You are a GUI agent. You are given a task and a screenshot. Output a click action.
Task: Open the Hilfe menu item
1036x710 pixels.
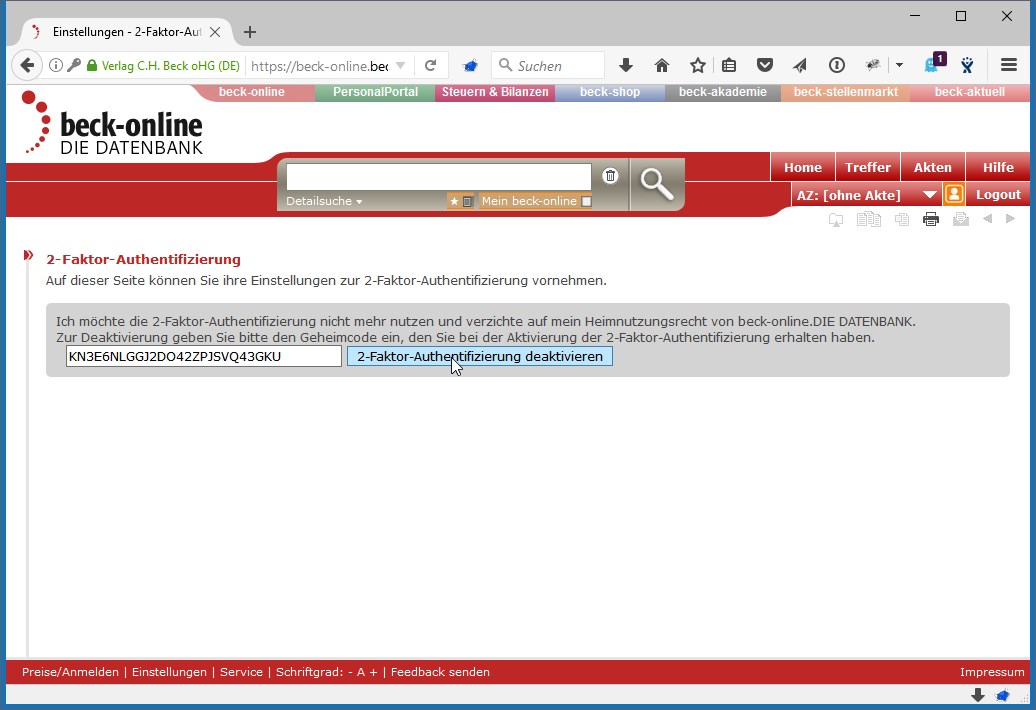coord(998,168)
